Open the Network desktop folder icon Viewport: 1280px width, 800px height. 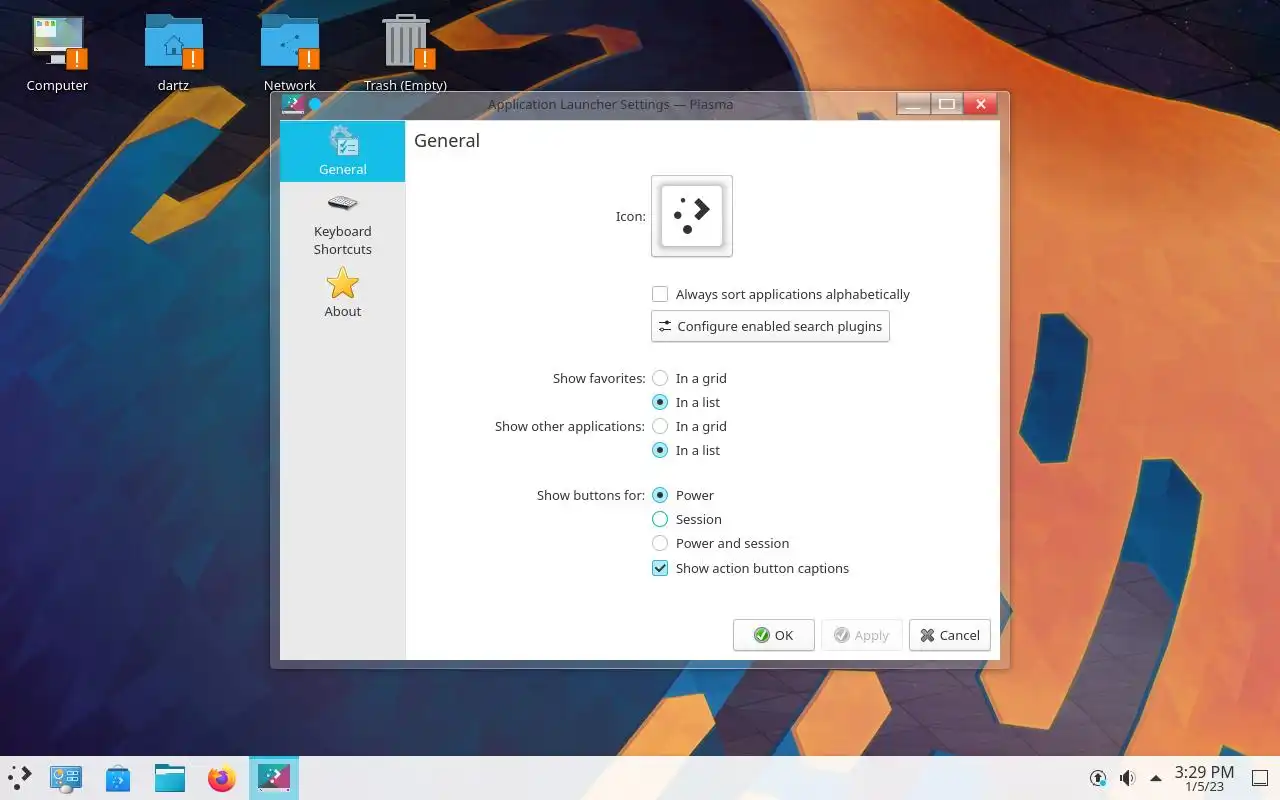[x=290, y=54]
